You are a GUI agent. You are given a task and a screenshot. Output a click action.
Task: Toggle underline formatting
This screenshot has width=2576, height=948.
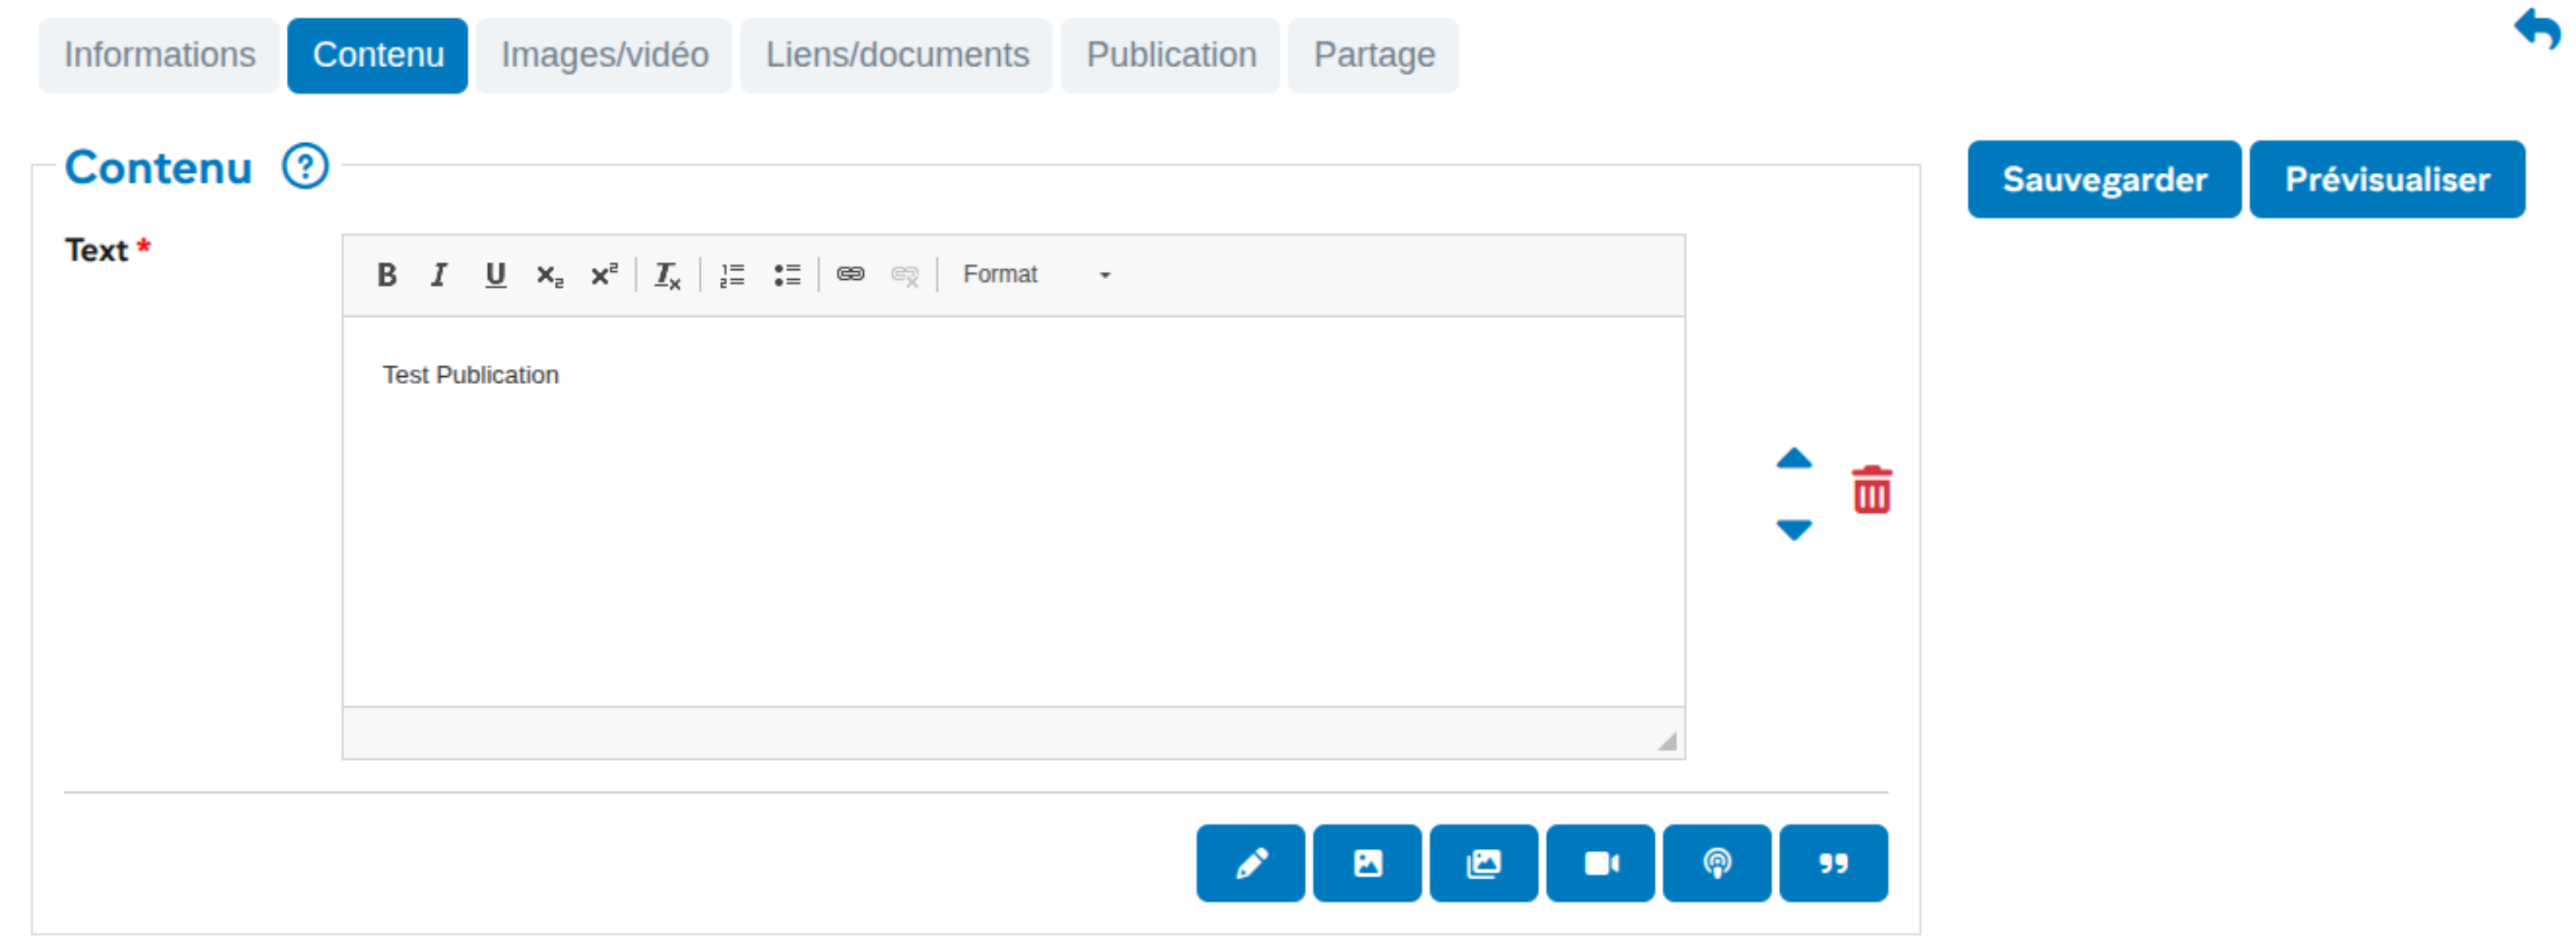(x=495, y=275)
